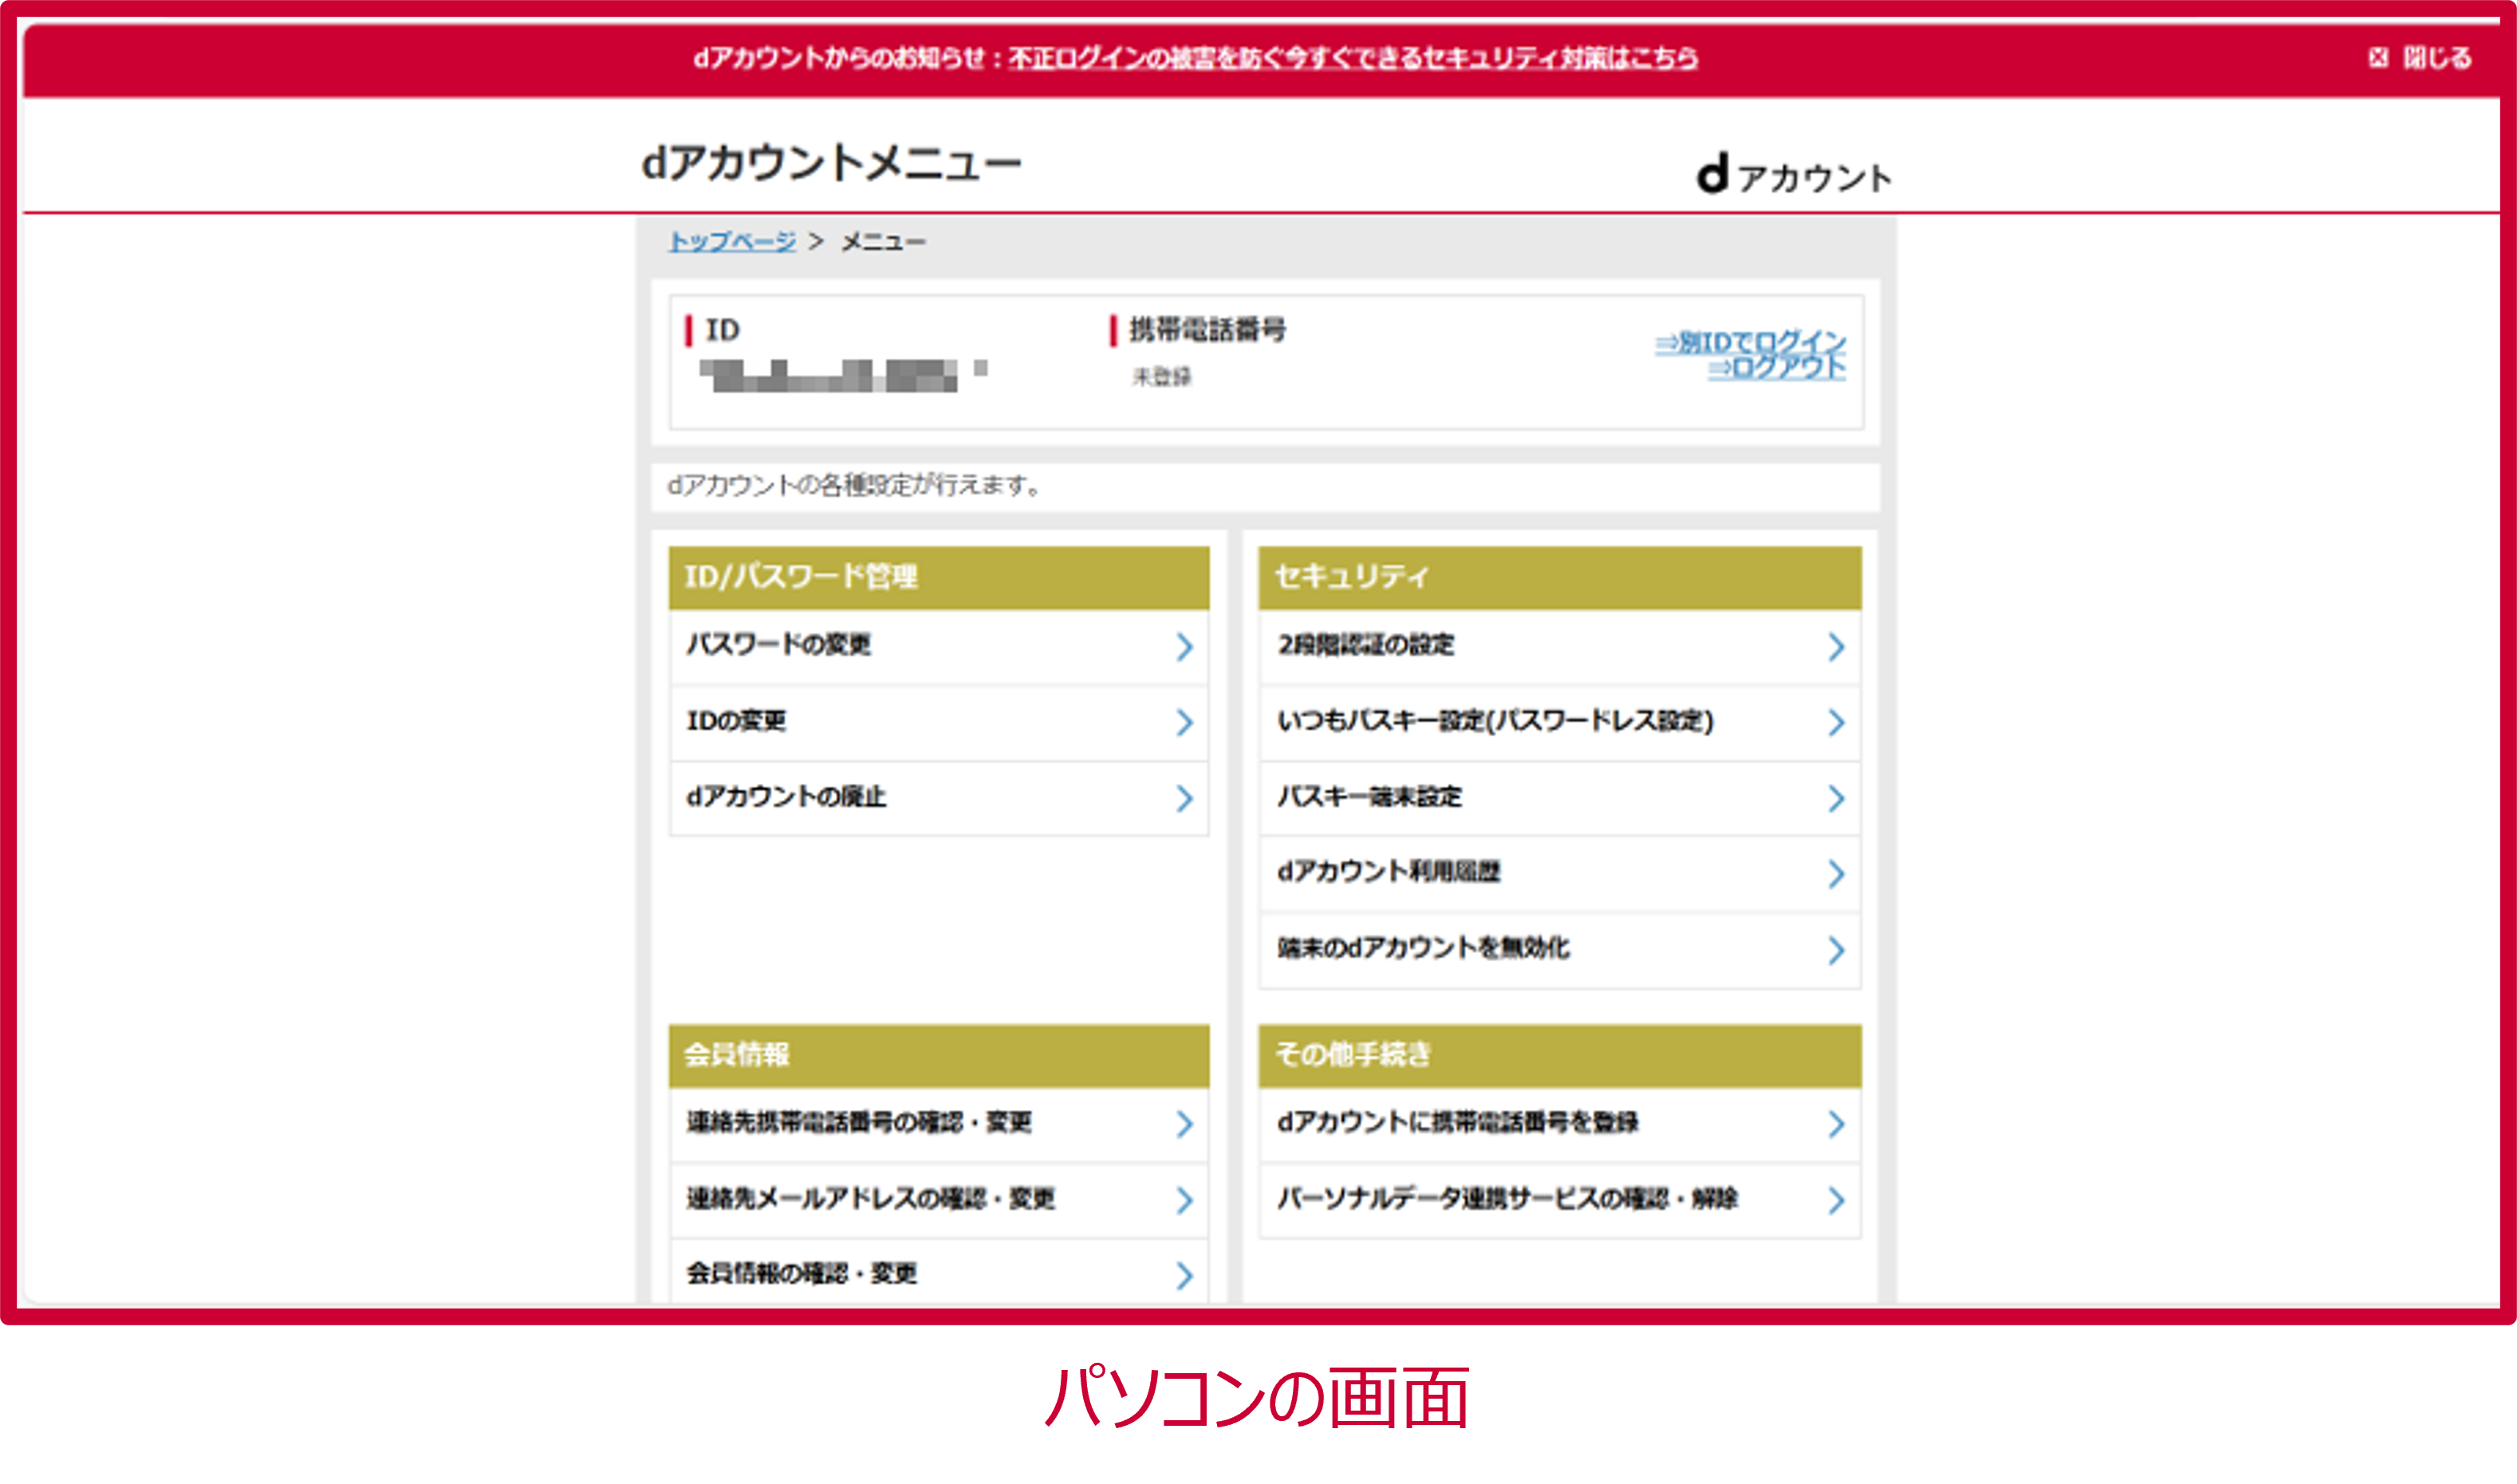Select 会員情報の確認・変更 entry
Screen dimensions: 2517x1484
[801, 1274]
